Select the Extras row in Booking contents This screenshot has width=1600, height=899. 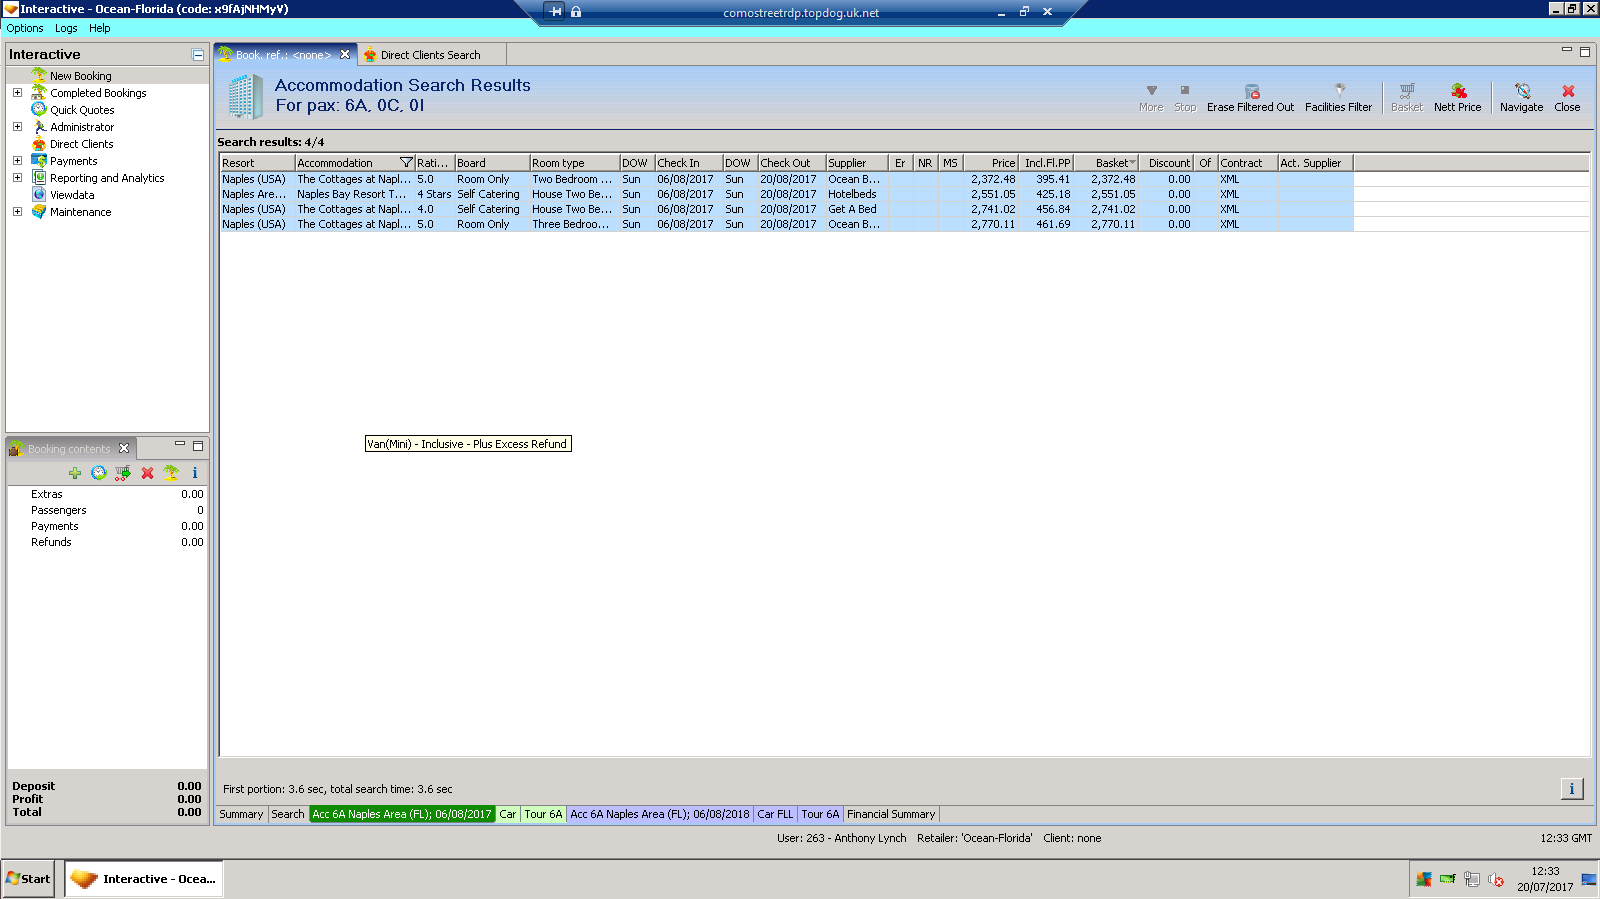click(107, 494)
